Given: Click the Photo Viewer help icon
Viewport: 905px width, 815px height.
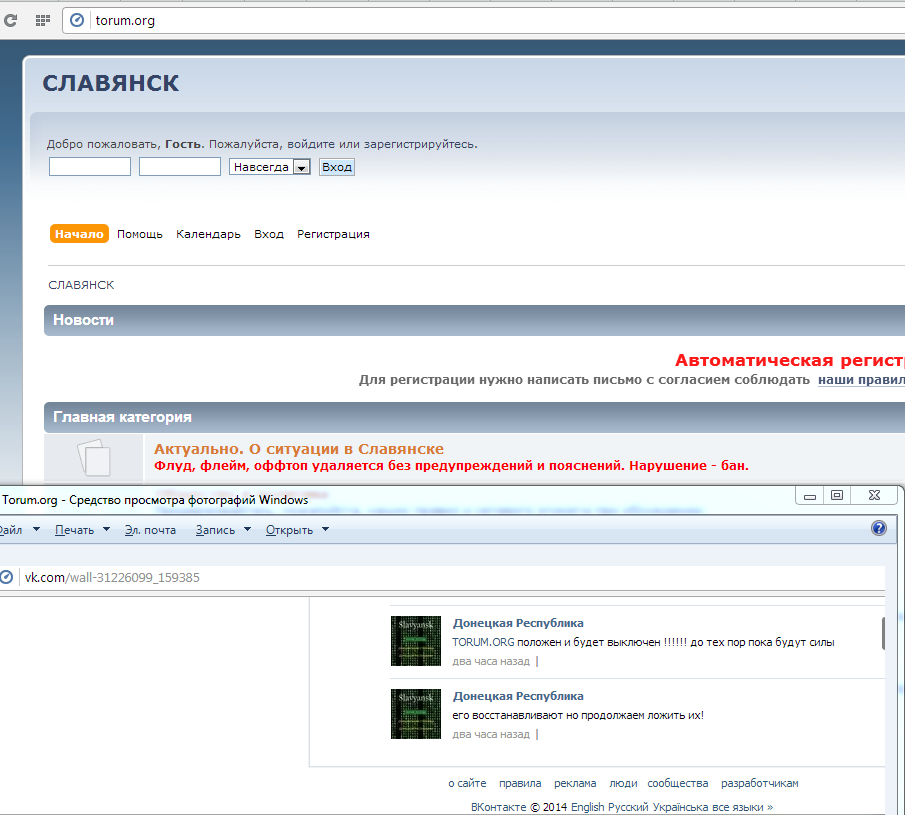Looking at the screenshot, I should (878, 529).
